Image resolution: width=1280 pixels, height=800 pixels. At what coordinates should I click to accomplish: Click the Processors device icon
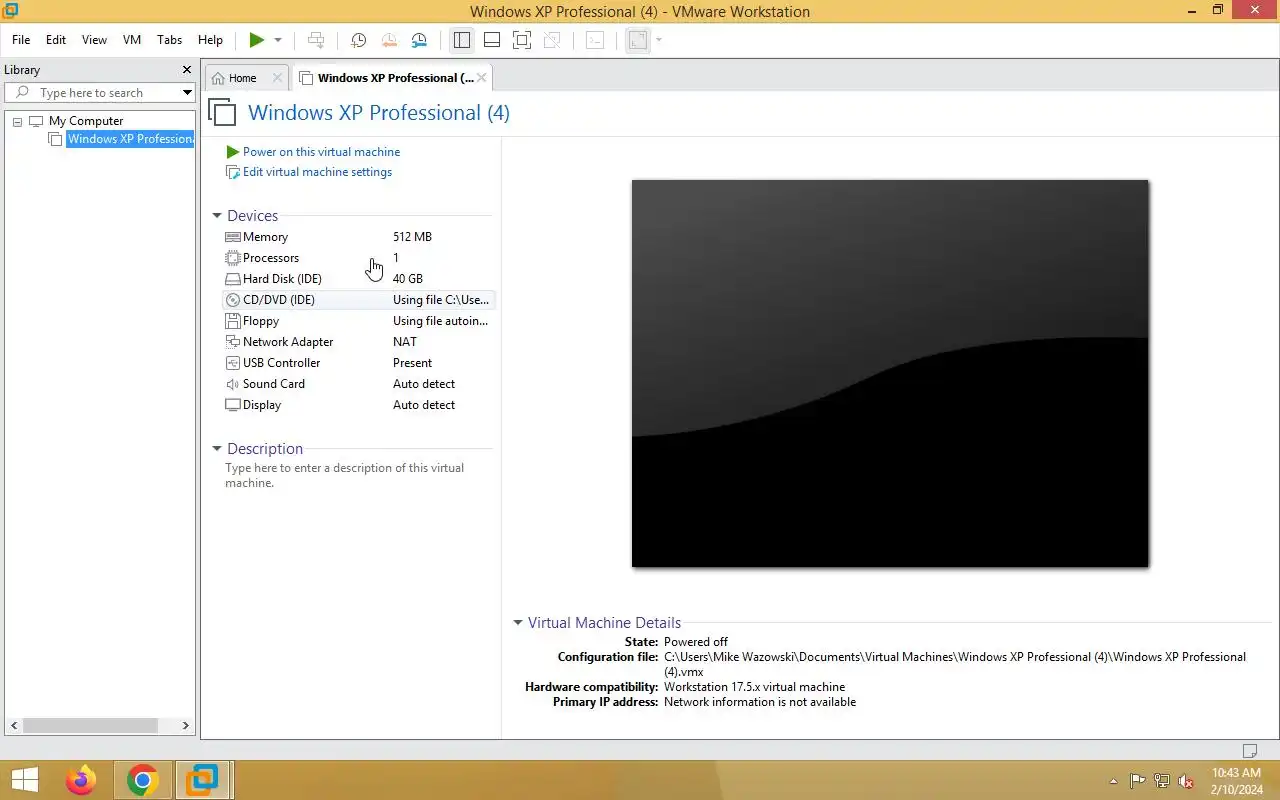tap(233, 258)
